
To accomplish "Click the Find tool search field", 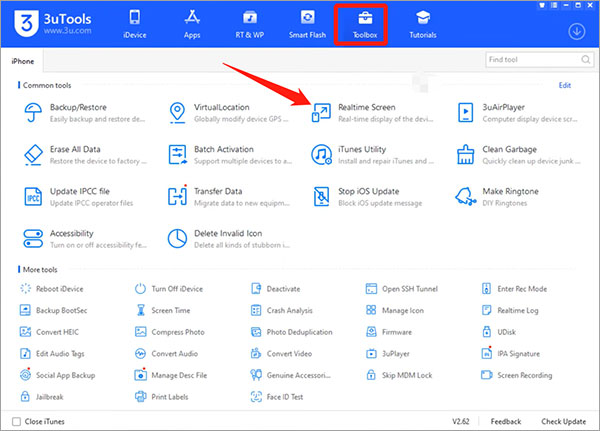I will pos(530,61).
